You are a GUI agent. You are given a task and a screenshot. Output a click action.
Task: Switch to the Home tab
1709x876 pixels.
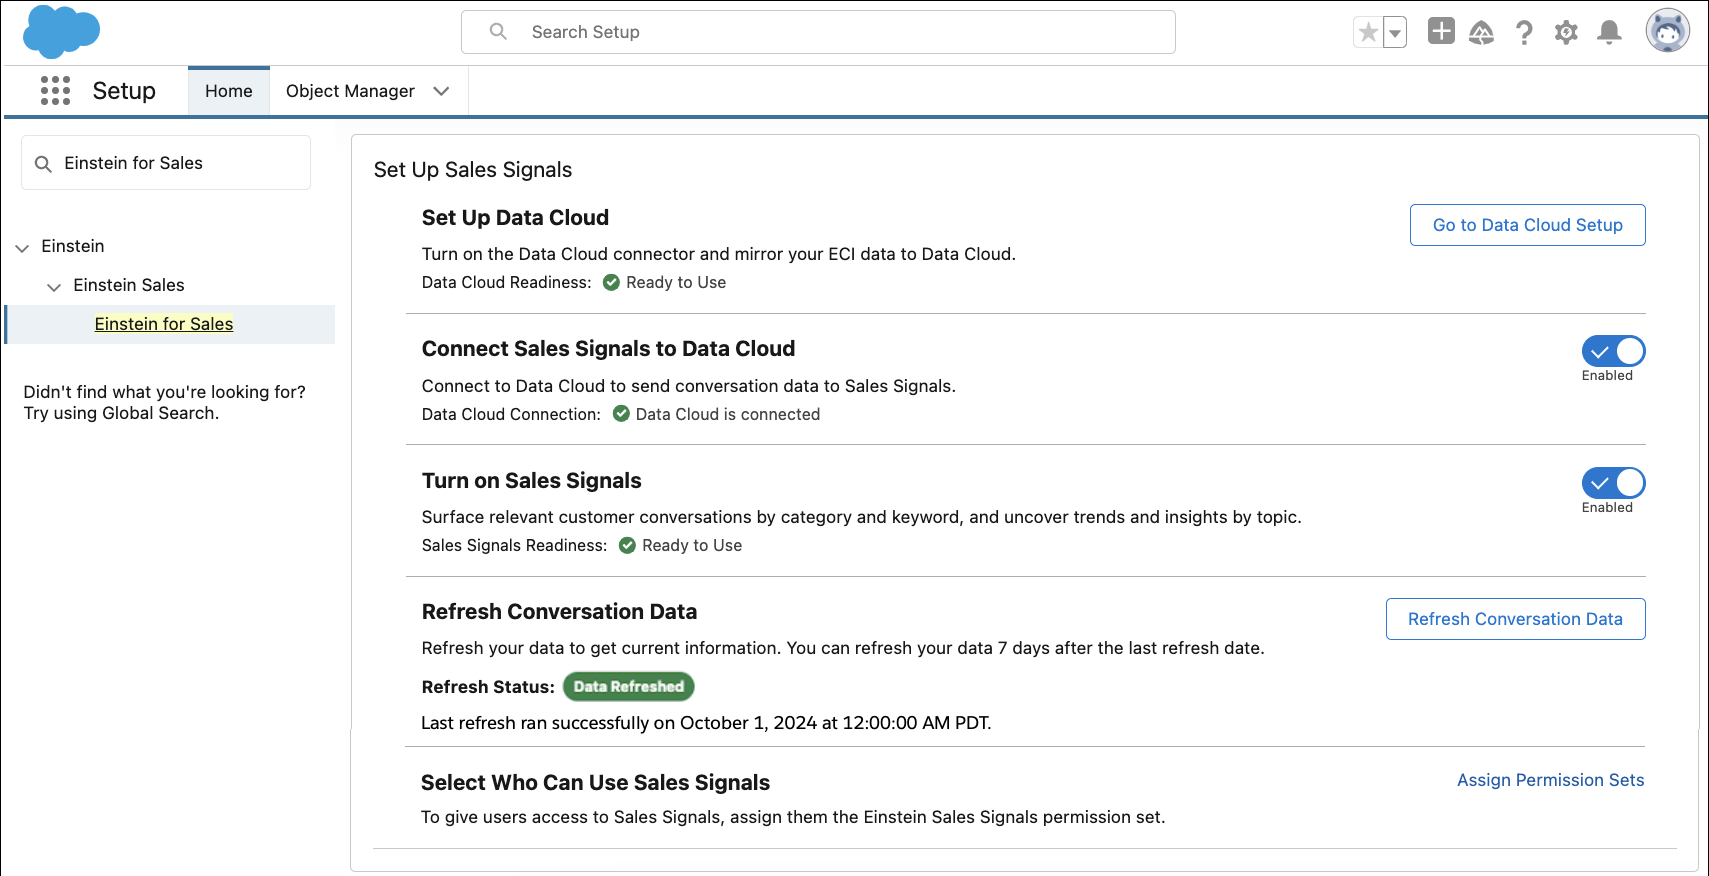click(x=229, y=91)
